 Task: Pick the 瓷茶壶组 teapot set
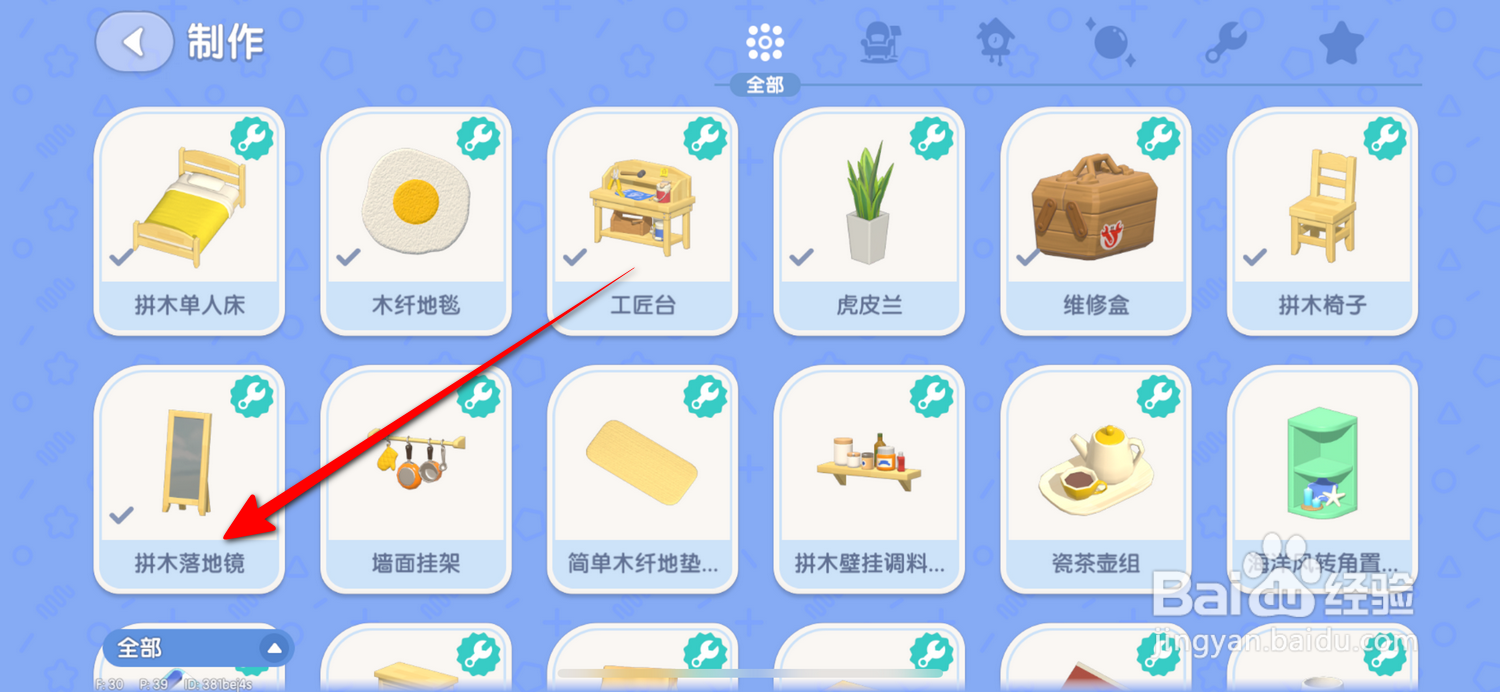pos(1096,479)
